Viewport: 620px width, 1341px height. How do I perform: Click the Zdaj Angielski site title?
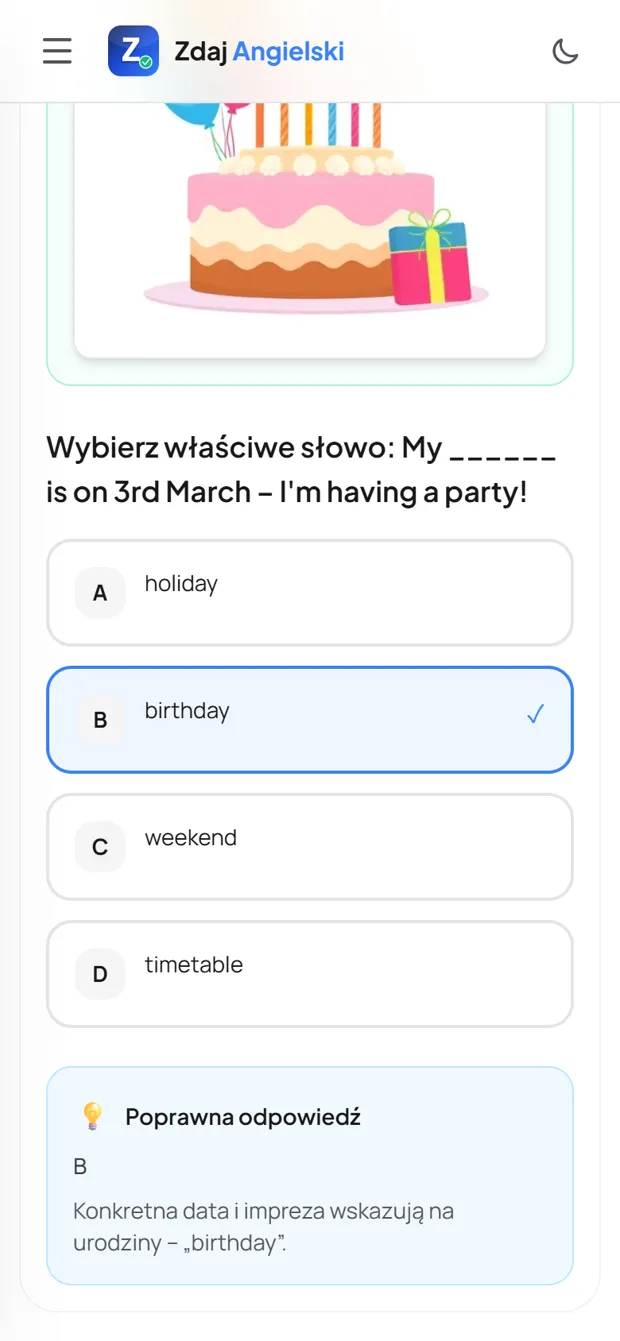(259, 51)
